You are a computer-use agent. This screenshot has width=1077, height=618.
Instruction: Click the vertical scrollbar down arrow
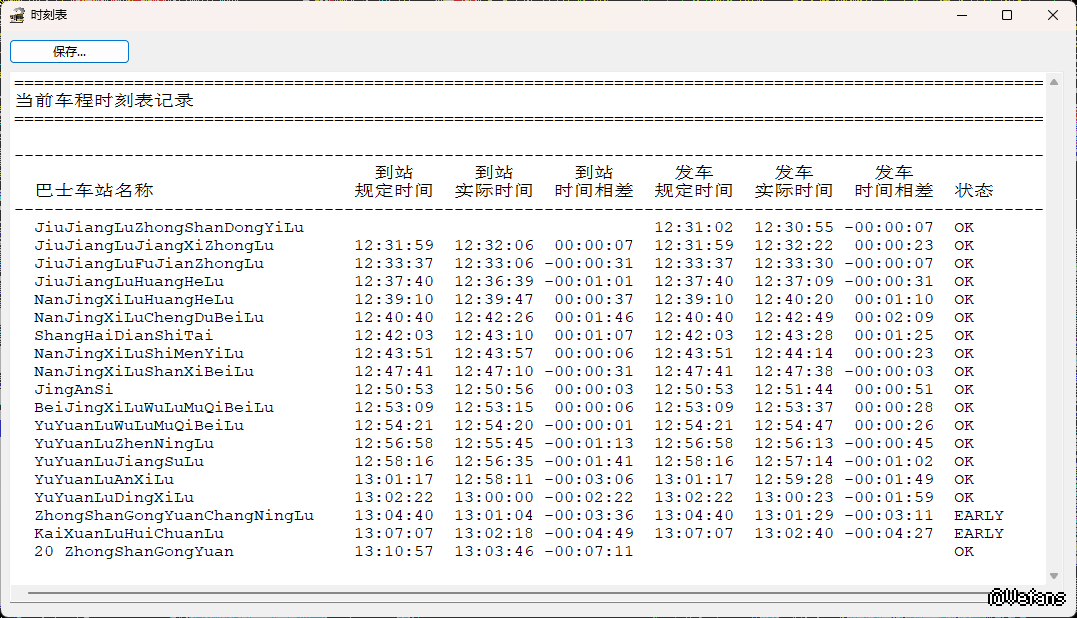[x=1054, y=576]
